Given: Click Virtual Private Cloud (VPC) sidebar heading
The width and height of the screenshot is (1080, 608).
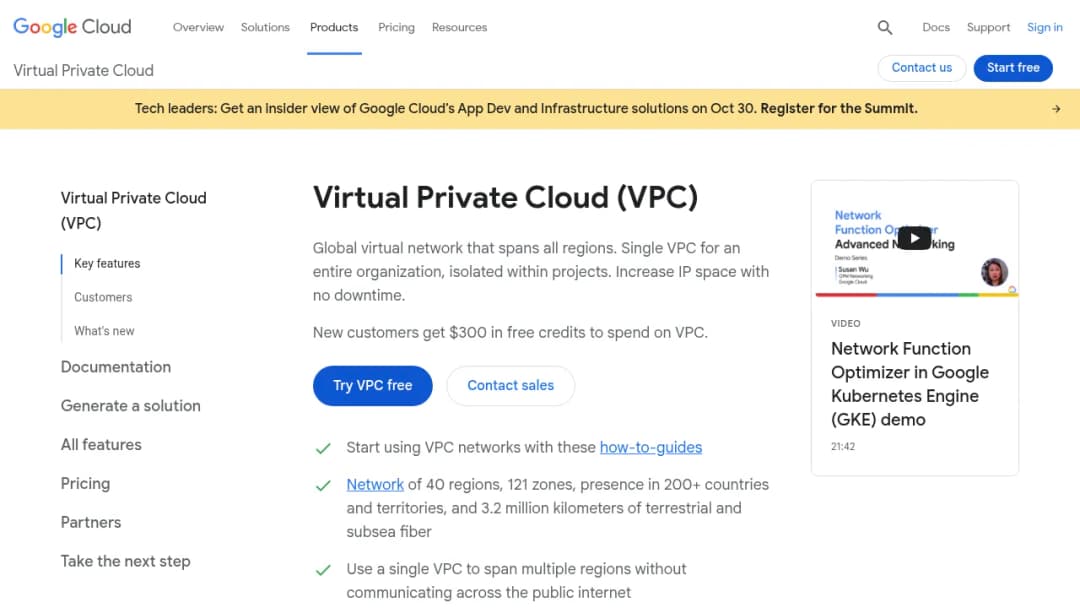Looking at the screenshot, I should [134, 211].
